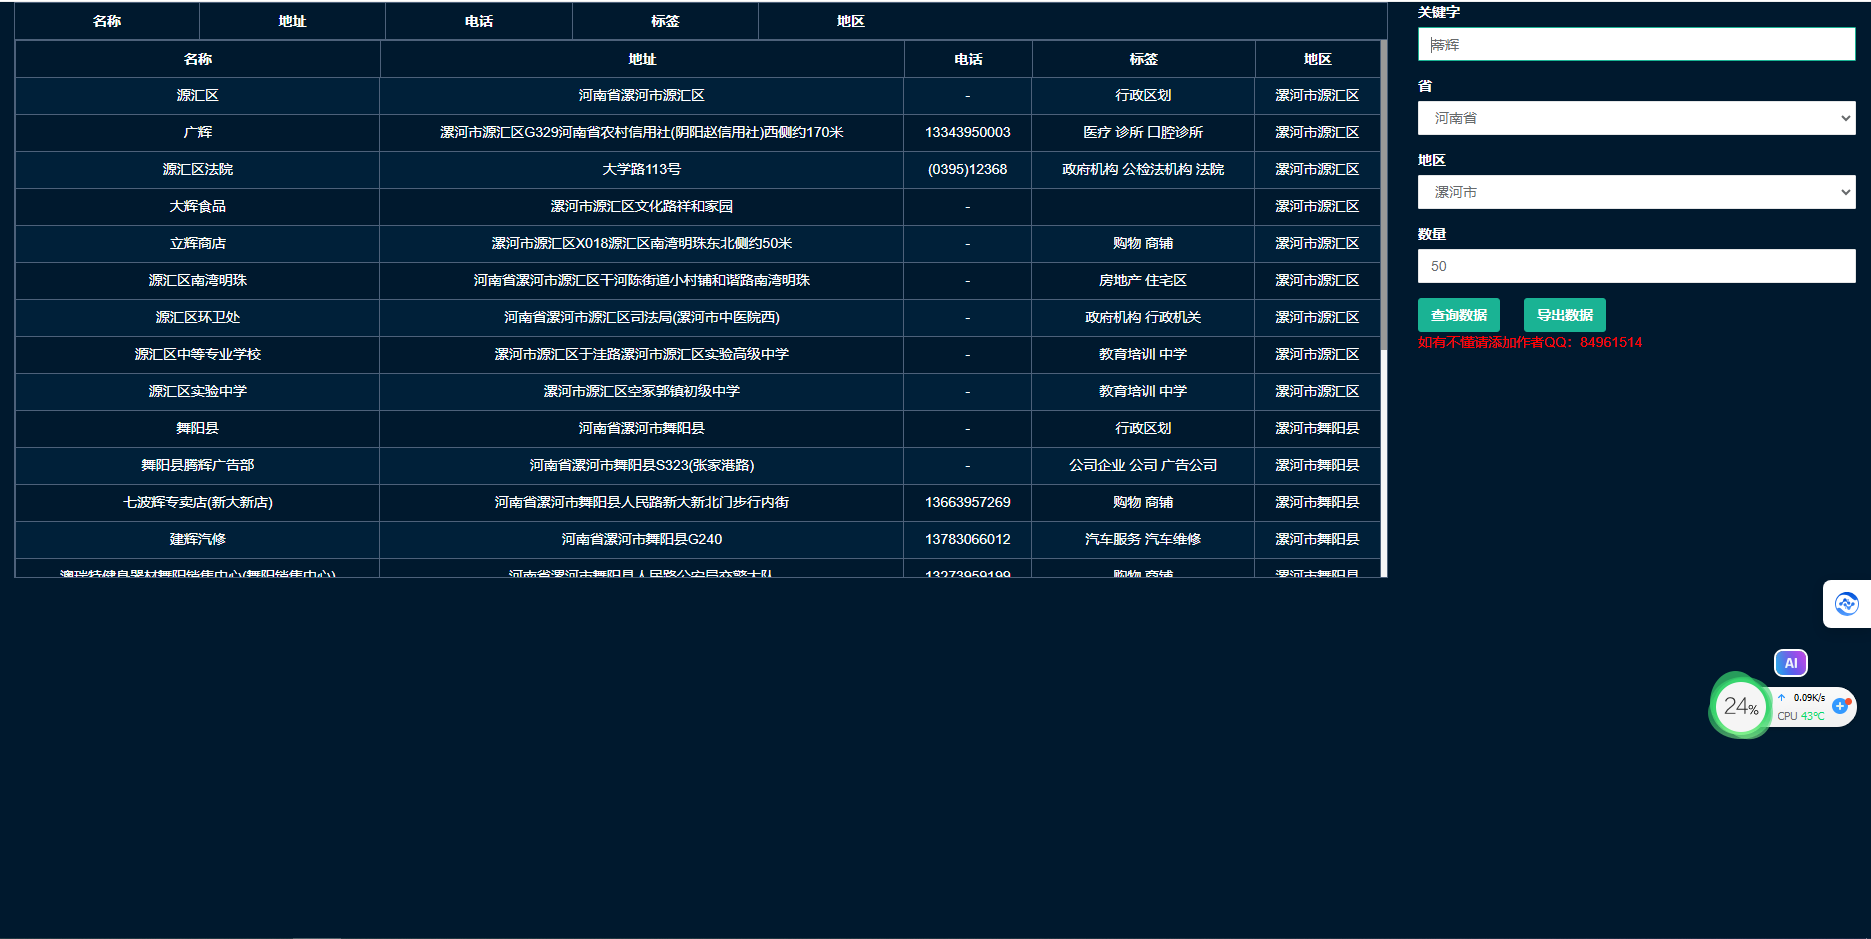
Task: Open the blue wave floating icon on right edge
Action: coord(1846,604)
